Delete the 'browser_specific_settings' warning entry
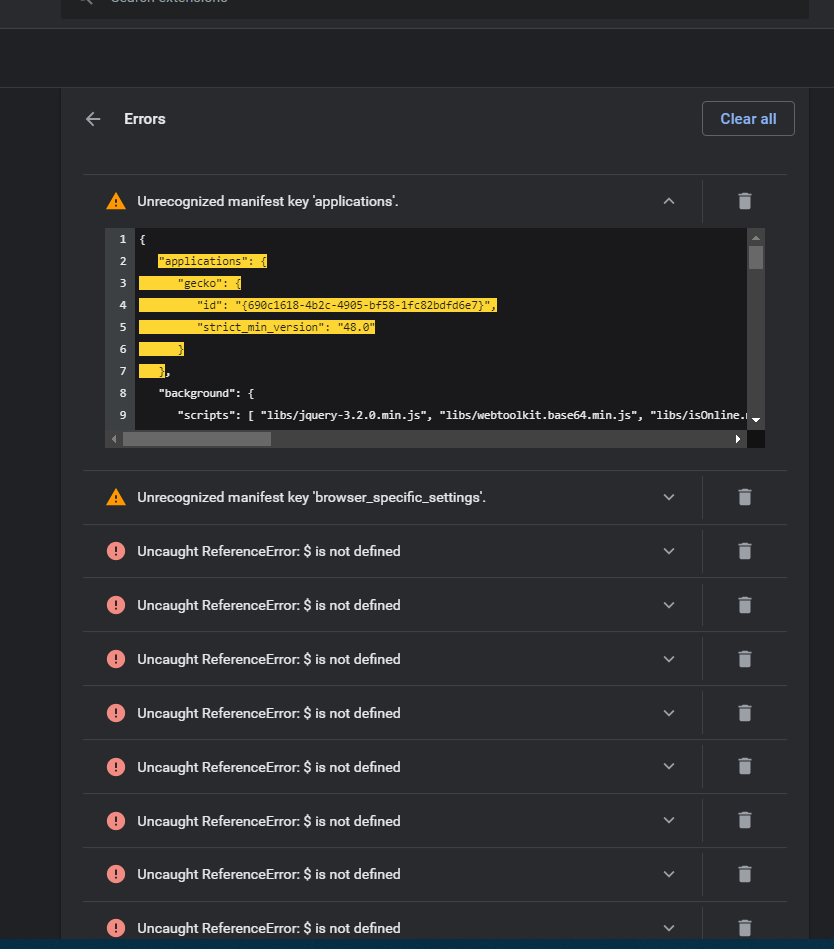834x949 pixels. click(x=744, y=497)
